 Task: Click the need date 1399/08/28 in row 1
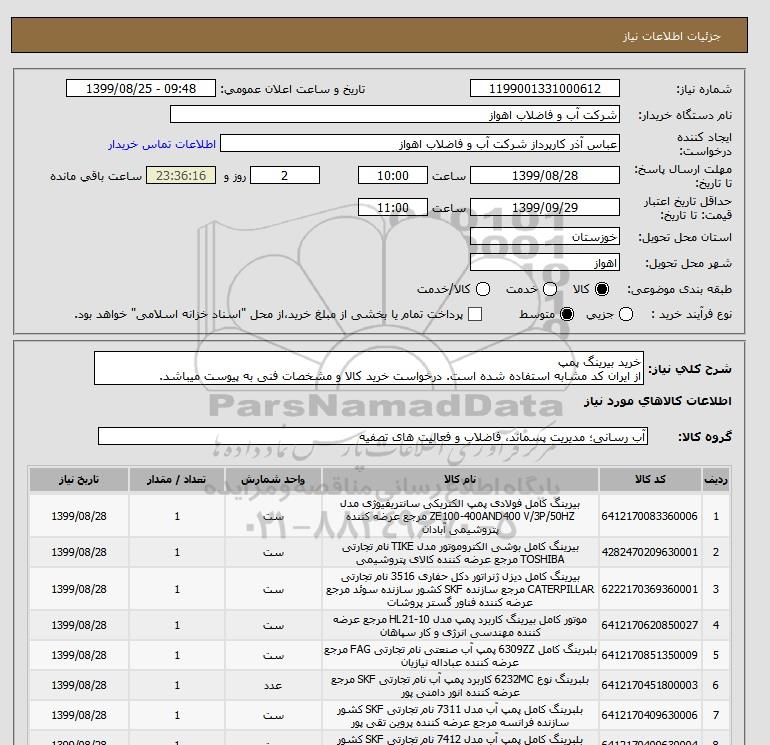click(x=79, y=516)
